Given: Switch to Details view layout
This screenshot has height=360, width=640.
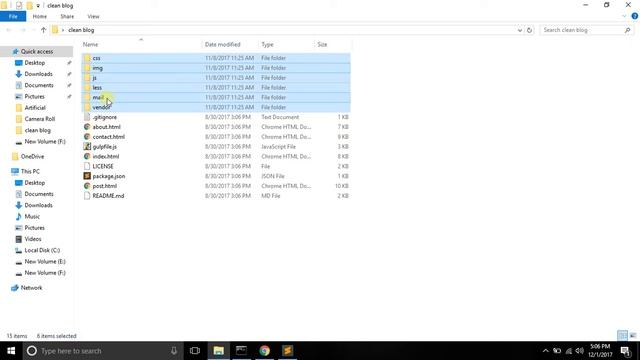Looking at the screenshot, I should [622, 336].
